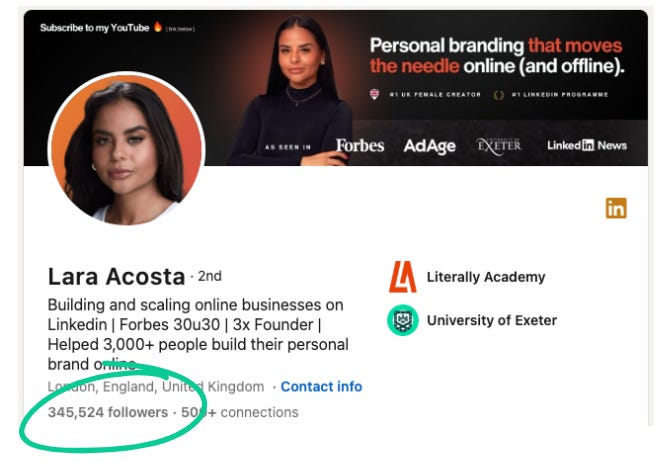Open the Contact info link
Screen dimensions: 660x474
[321, 386]
